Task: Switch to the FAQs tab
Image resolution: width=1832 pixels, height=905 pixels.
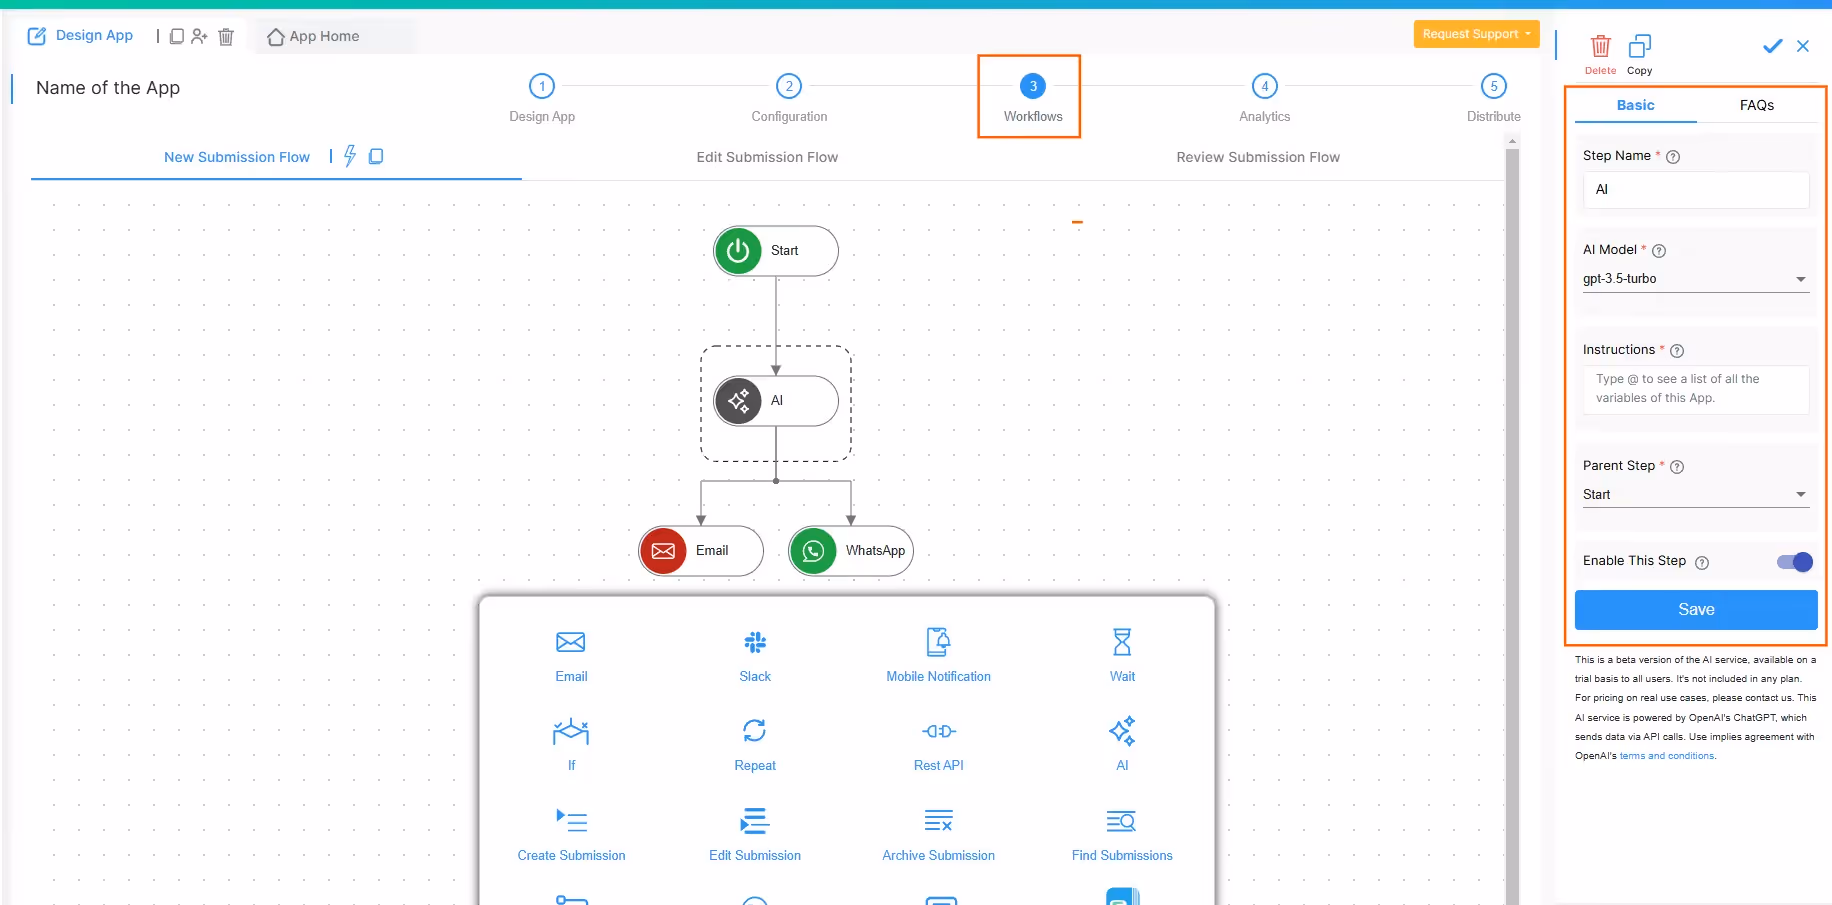Action: coord(1757,105)
